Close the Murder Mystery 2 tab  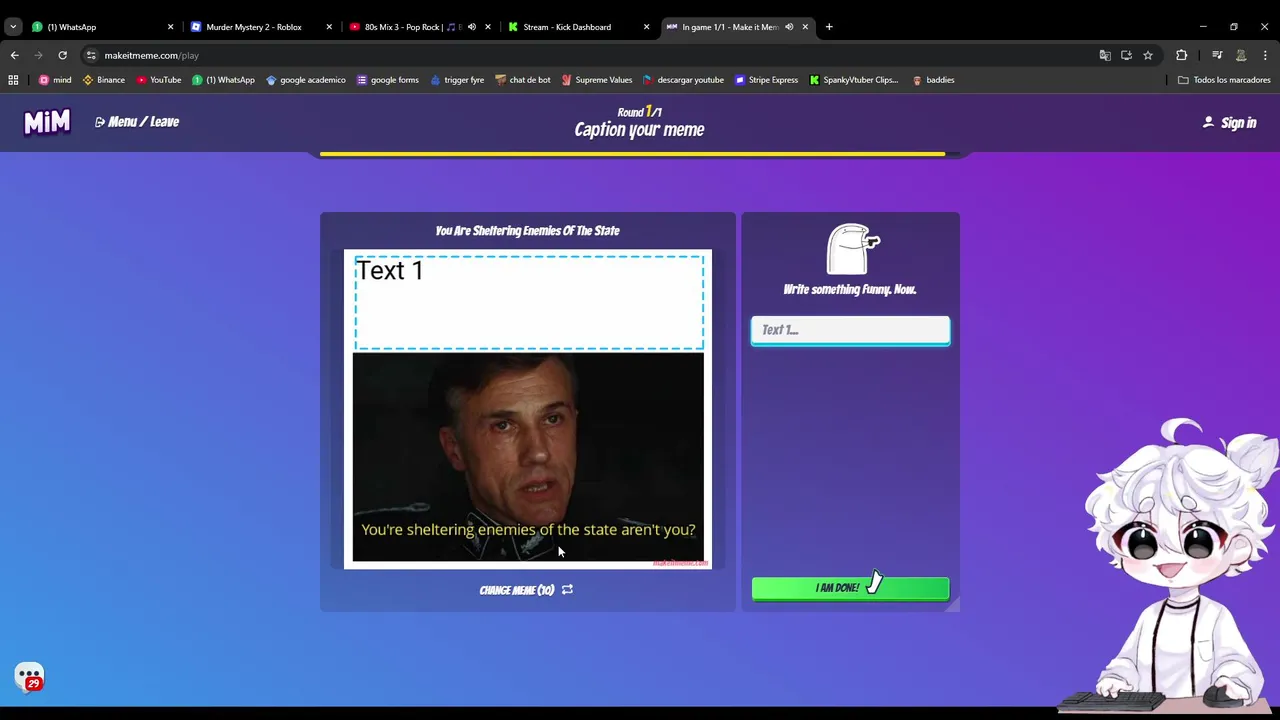click(329, 27)
